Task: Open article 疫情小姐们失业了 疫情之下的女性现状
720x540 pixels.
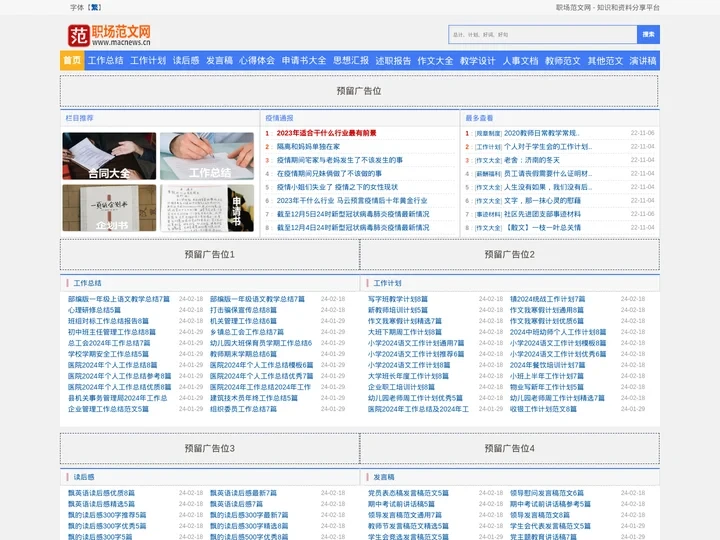Action: tap(337, 187)
